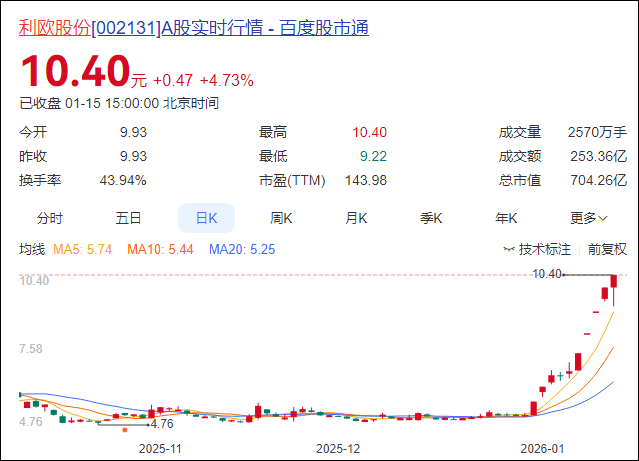The width and height of the screenshot is (639, 461).
Task: Click the +0.47 price change
Action: [173, 80]
